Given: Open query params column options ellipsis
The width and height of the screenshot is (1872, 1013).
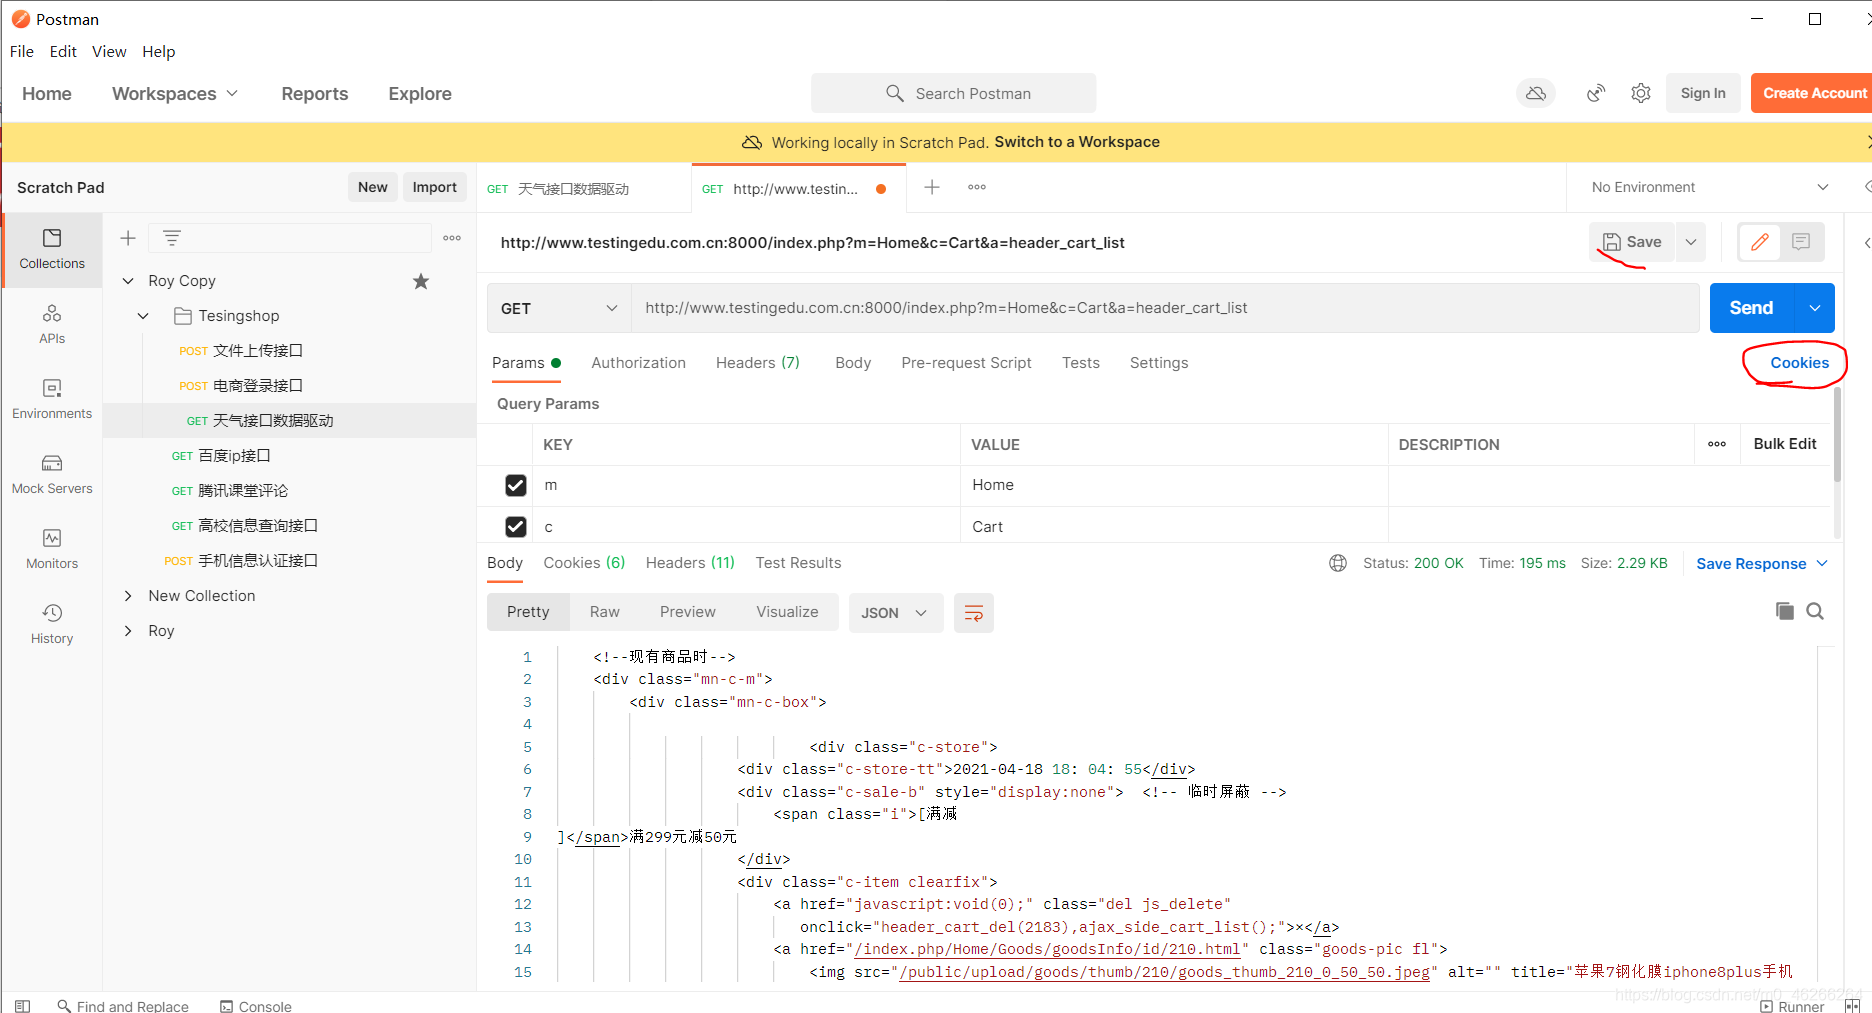Looking at the screenshot, I should 1717,444.
